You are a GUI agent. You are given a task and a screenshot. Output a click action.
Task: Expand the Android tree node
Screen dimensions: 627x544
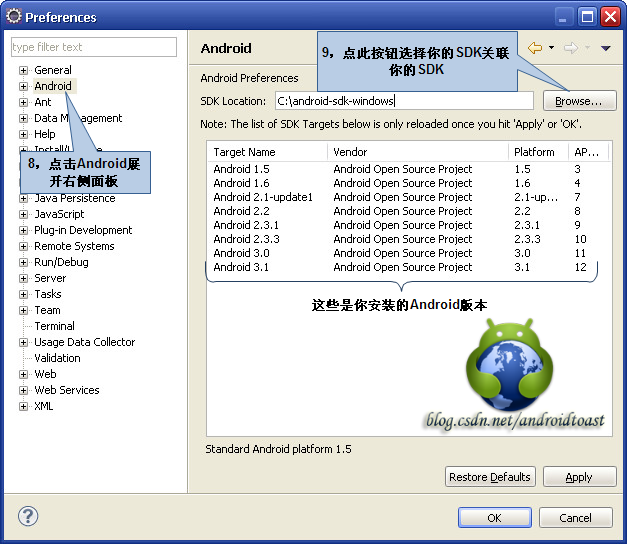click(23, 86)
